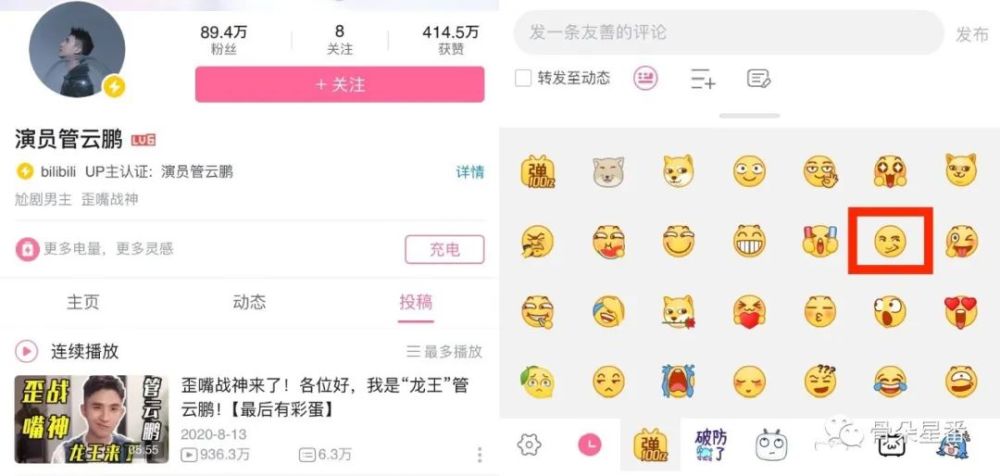Screen dimensions: 1000x476
Task: Open the note editing icon
Action: pos(759,79)
